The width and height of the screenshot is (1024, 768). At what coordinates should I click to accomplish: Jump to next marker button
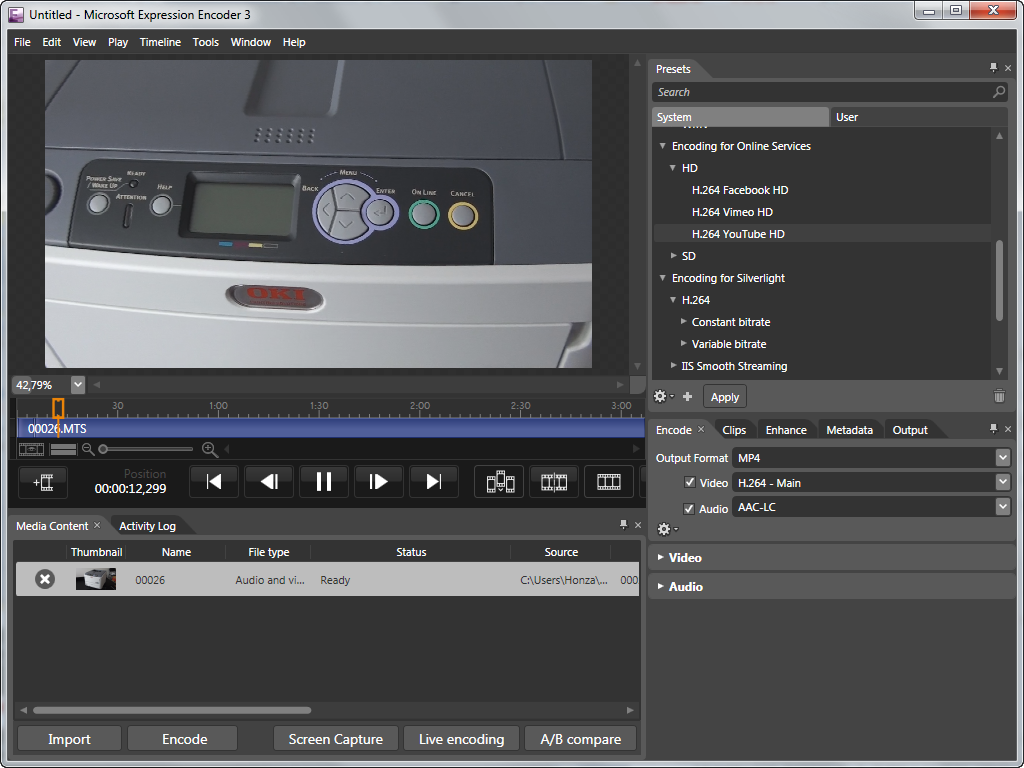point(434,482)
